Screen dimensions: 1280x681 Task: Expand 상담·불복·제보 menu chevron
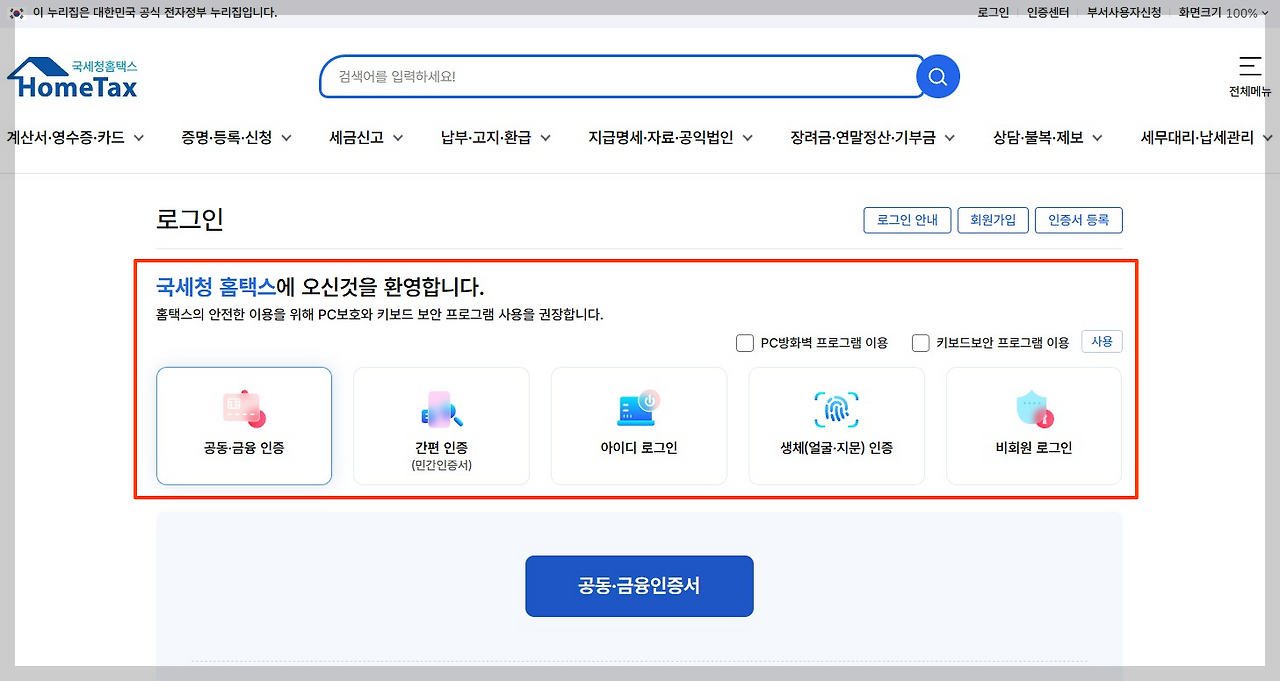tap(1097, 138)
